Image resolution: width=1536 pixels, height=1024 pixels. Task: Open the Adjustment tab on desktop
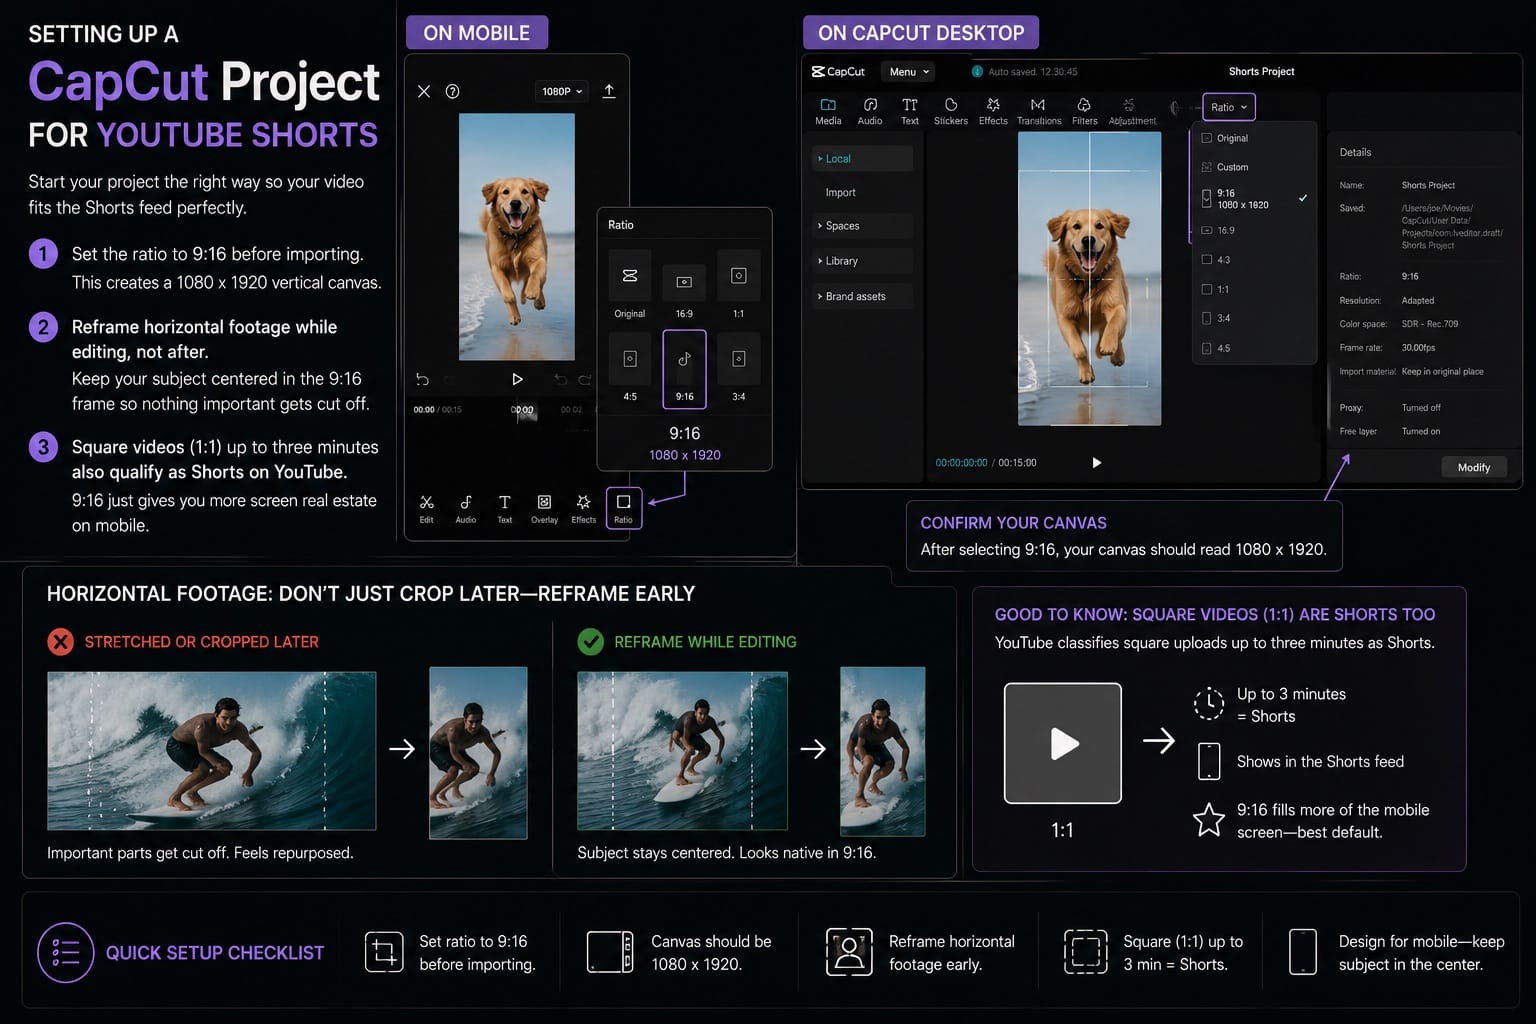coord(1132,111)
